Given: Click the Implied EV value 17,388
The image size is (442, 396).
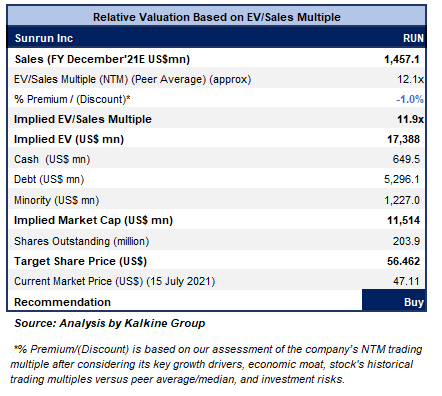Looking at the screenshot, I should [403, 139].
